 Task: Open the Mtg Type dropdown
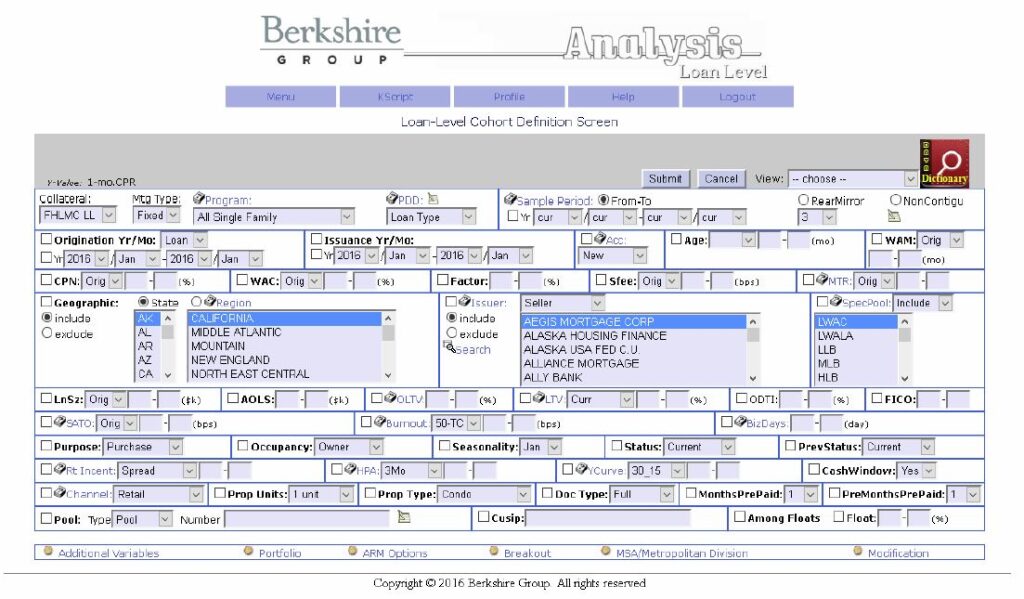point(156,215)
